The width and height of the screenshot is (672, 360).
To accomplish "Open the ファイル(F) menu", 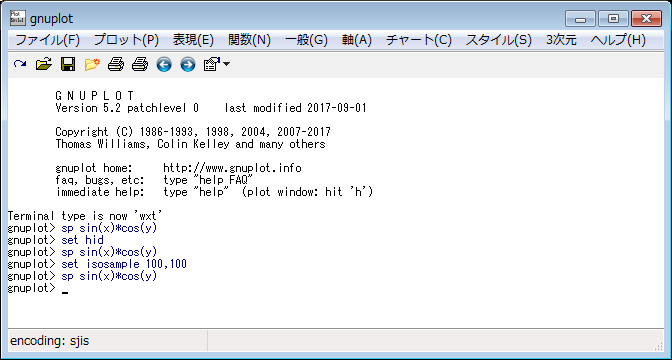I will point(48,40).
